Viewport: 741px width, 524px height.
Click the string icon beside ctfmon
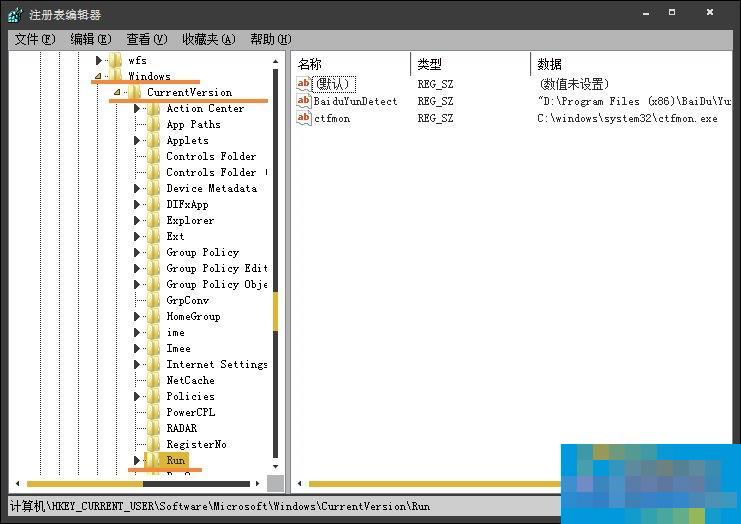(x=303, y=118)
